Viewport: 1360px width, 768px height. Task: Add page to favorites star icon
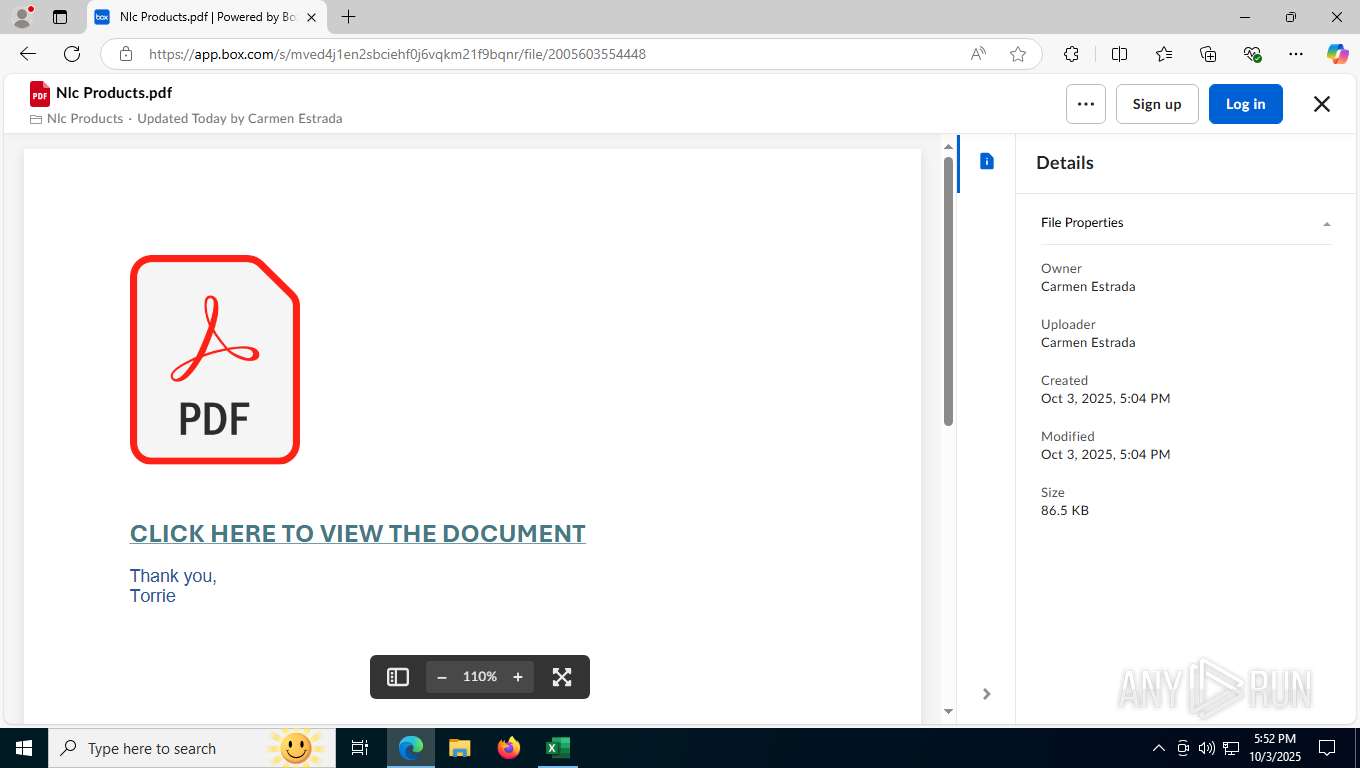point(1018,54)
